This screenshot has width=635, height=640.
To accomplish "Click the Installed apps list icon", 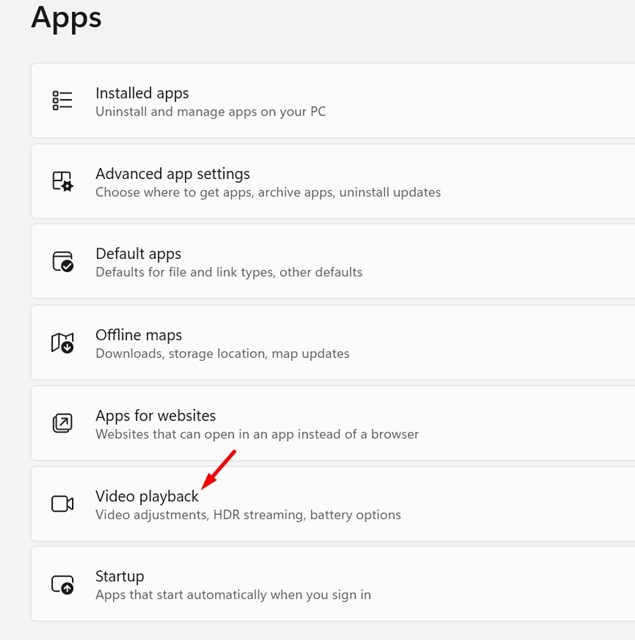I will (x=62, y=100).
